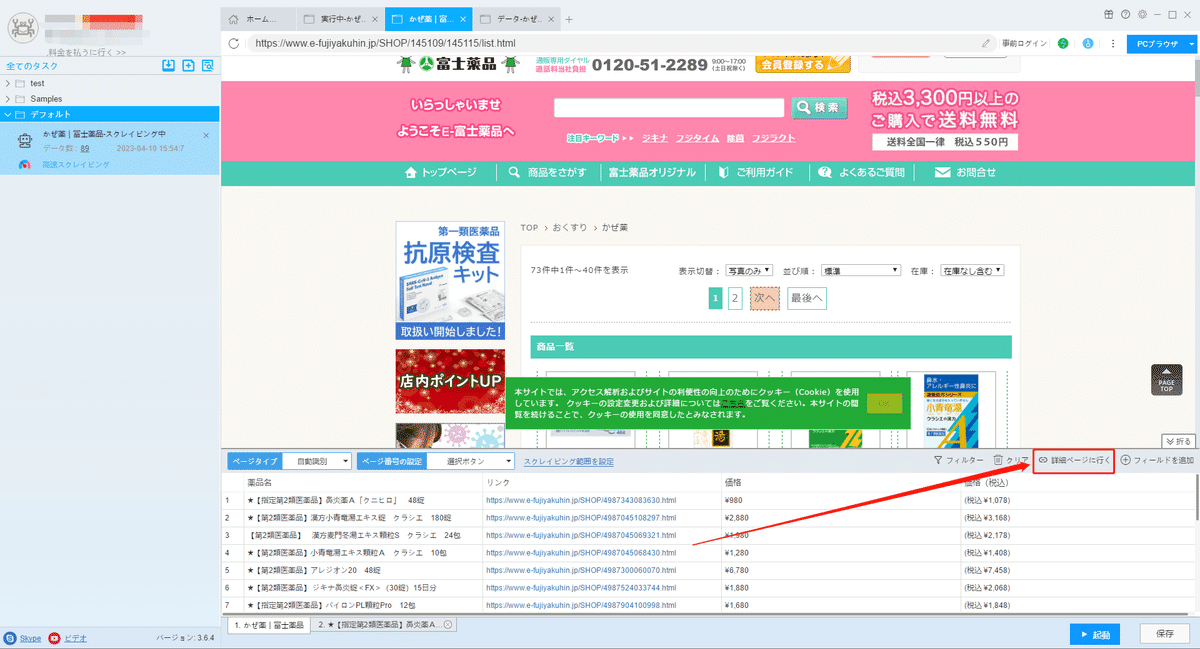Click the ビデオ video icon at bottom left

pyautogui.click(x=54, y=637)
